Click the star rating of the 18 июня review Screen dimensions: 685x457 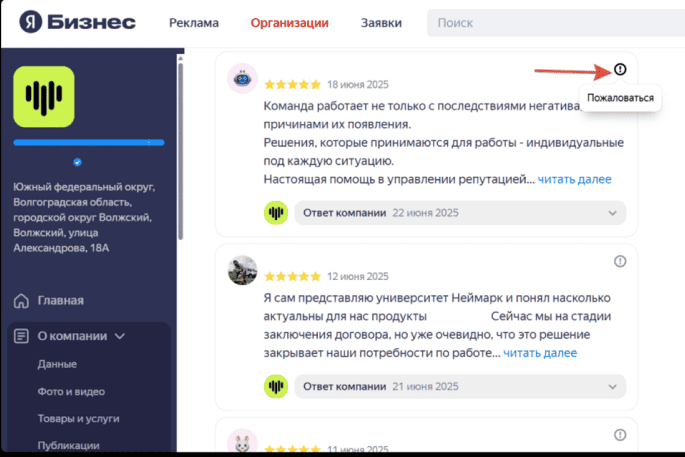coord(292,84)
